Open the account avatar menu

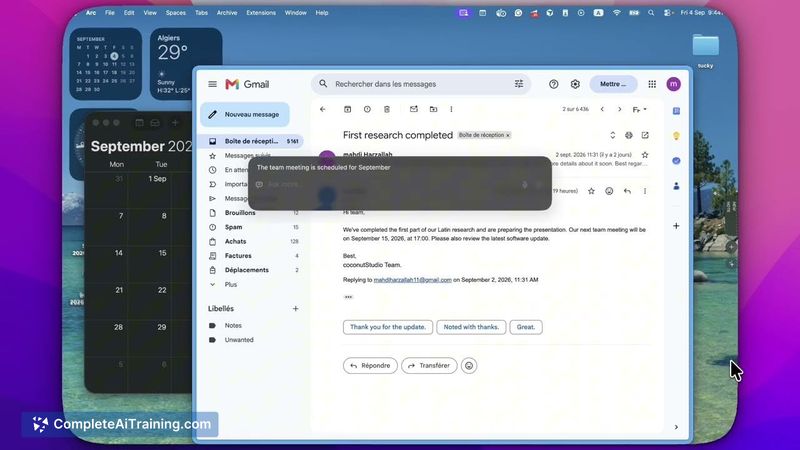[673, 84]
